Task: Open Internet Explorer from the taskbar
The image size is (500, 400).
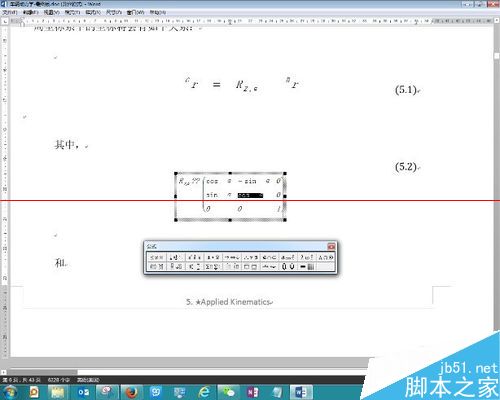Action: pyautogui.click(x=204, y=392)
